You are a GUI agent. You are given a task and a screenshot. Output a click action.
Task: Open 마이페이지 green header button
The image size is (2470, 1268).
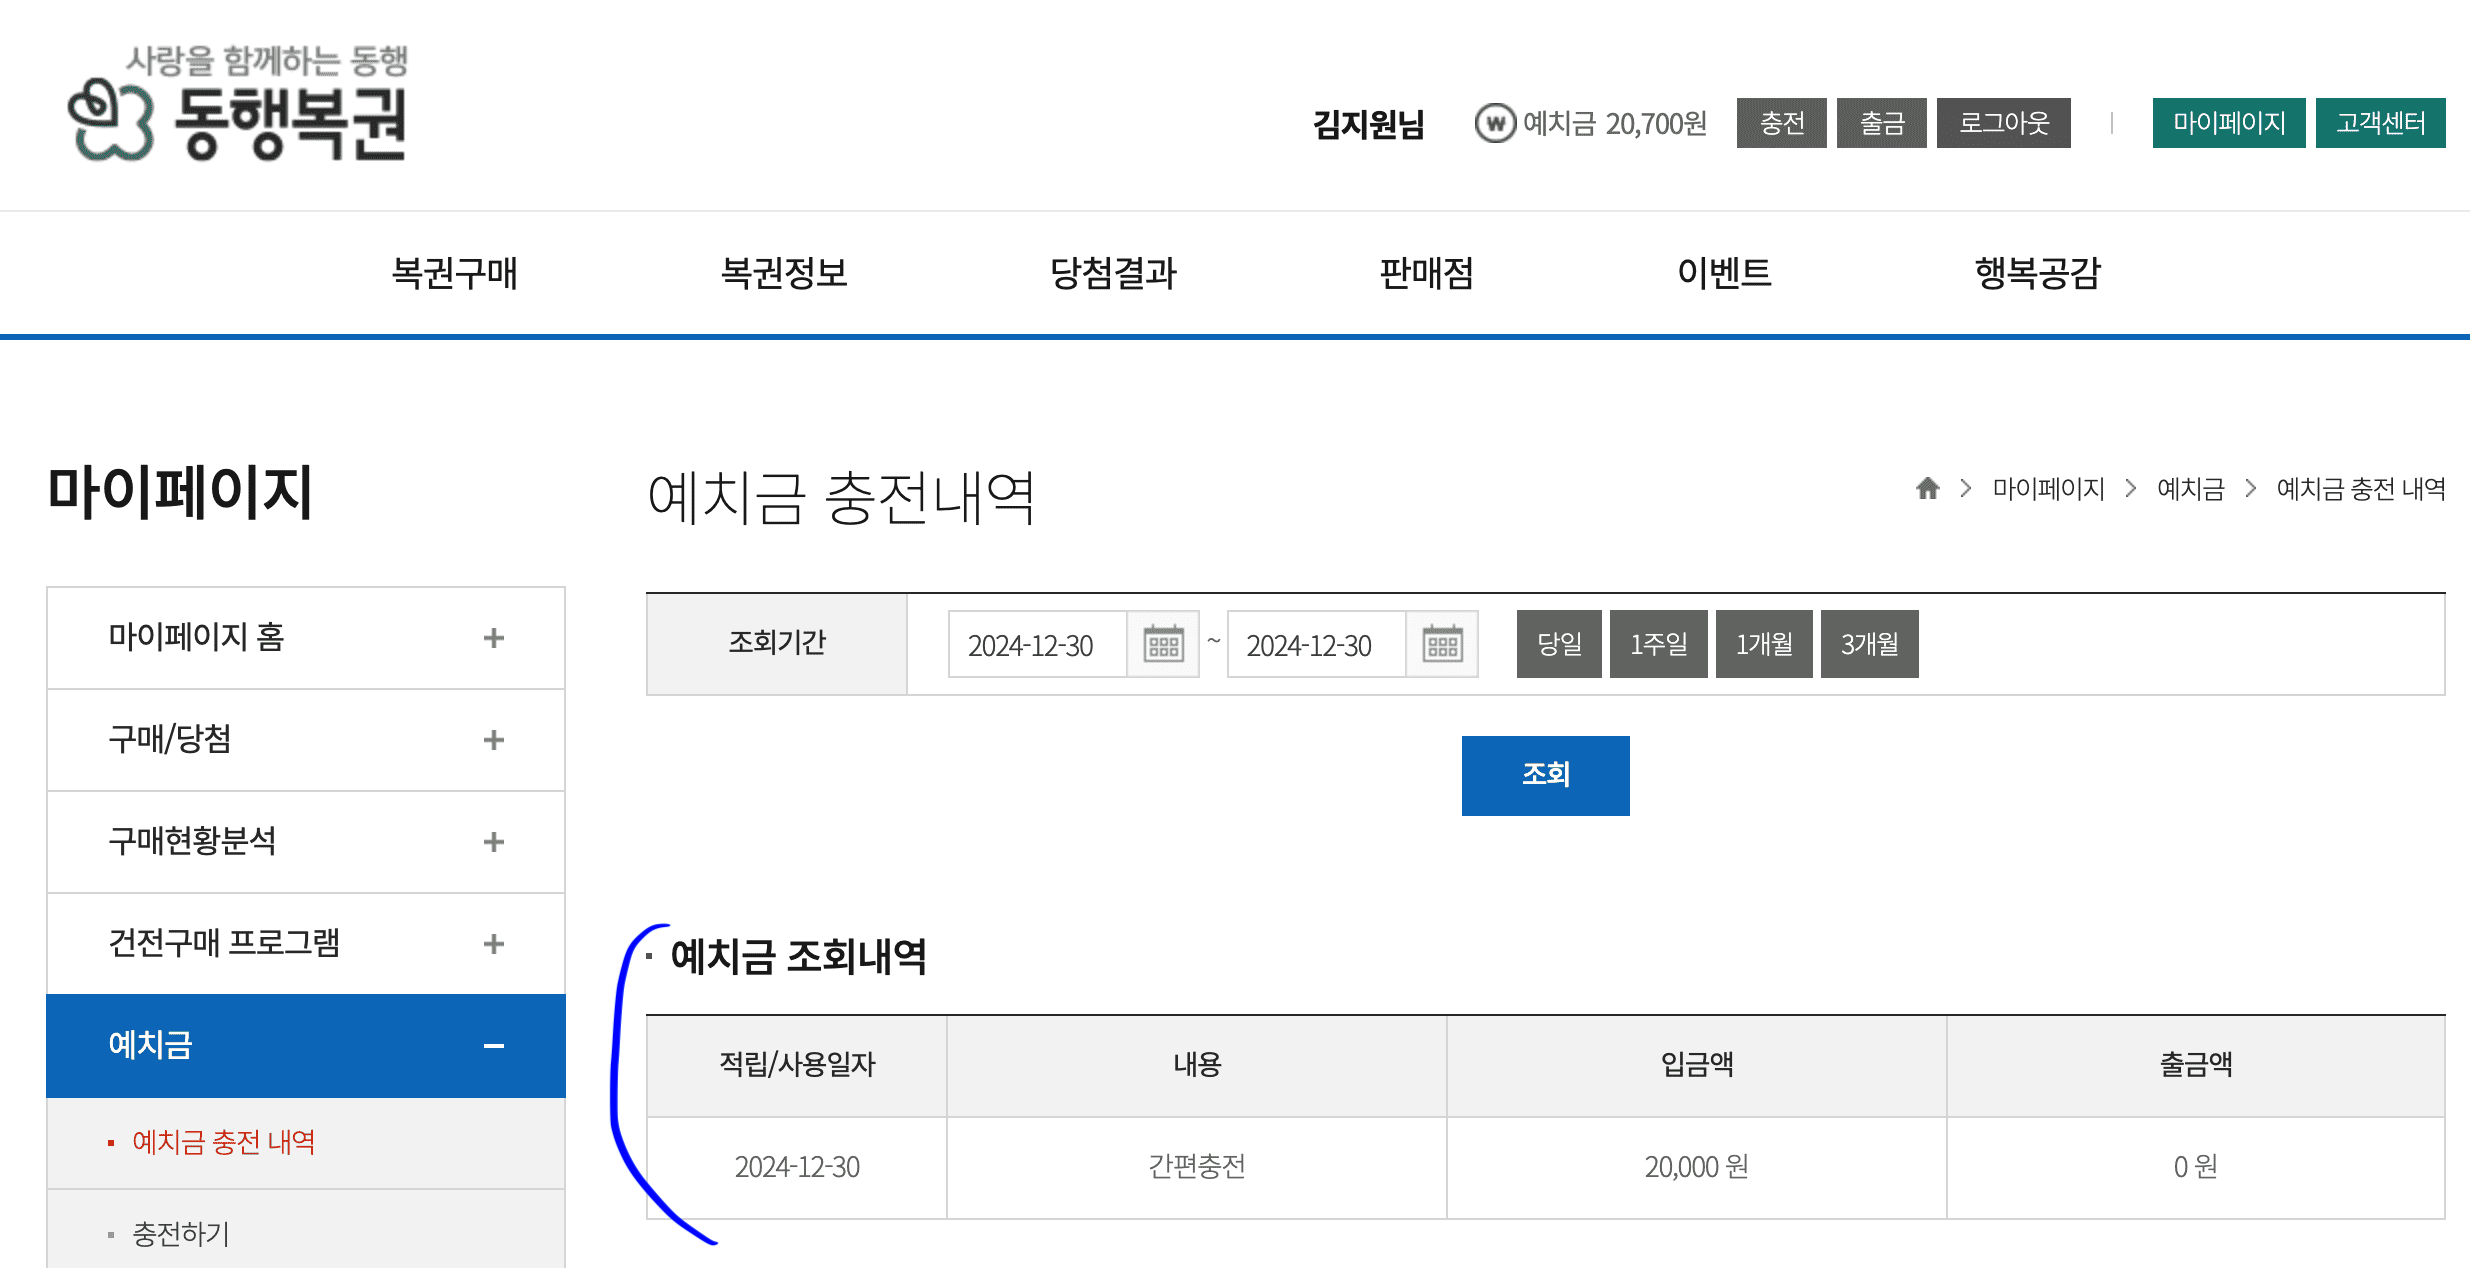point(2229,123)
